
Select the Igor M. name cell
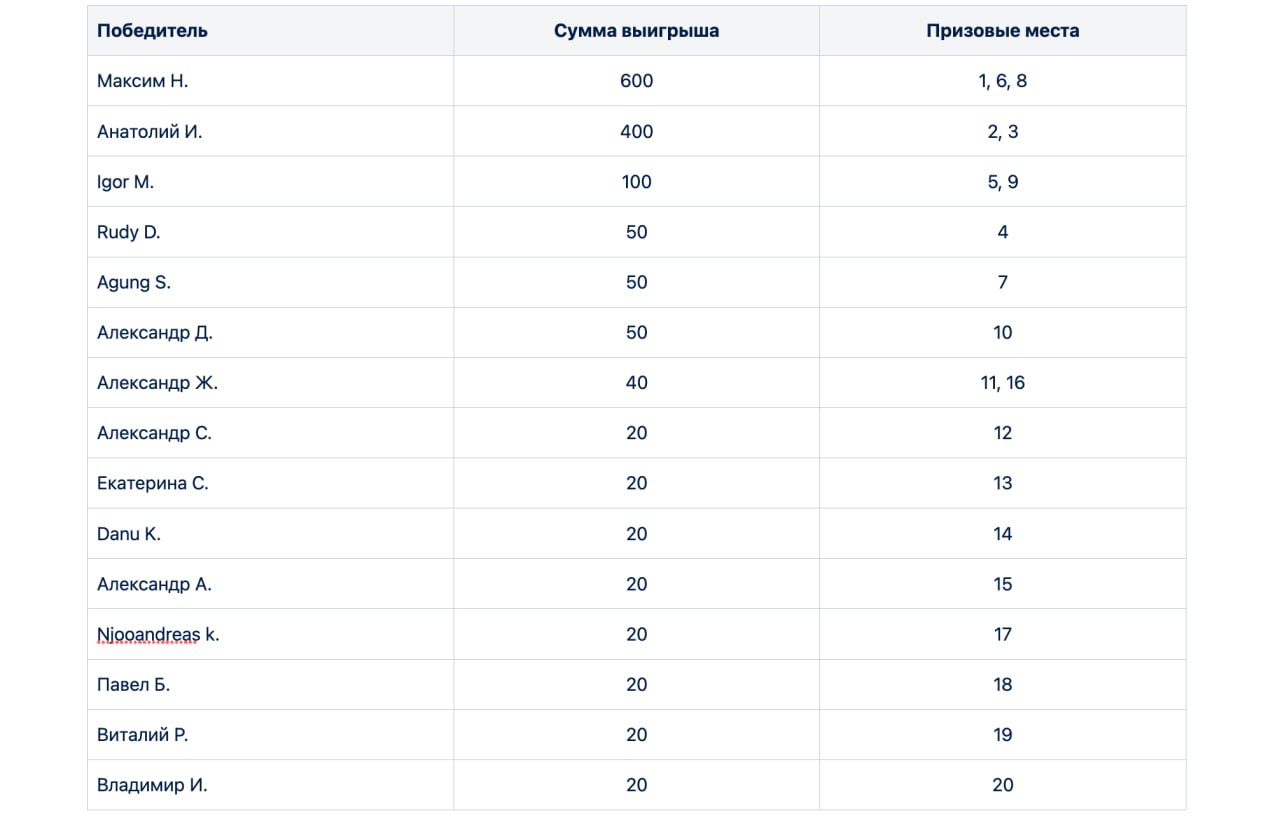point(270,182)
